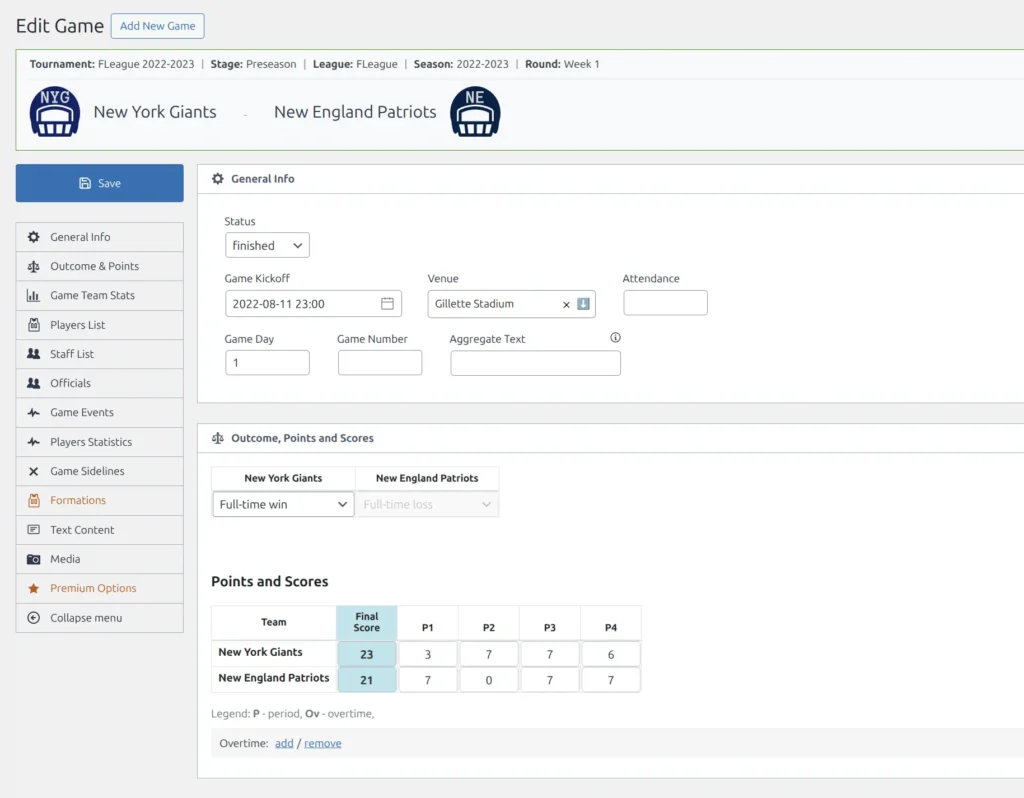Click the New York Giants team name in banner
Image resolution: width=1024 pixels, height=798 pixels.
155,112
